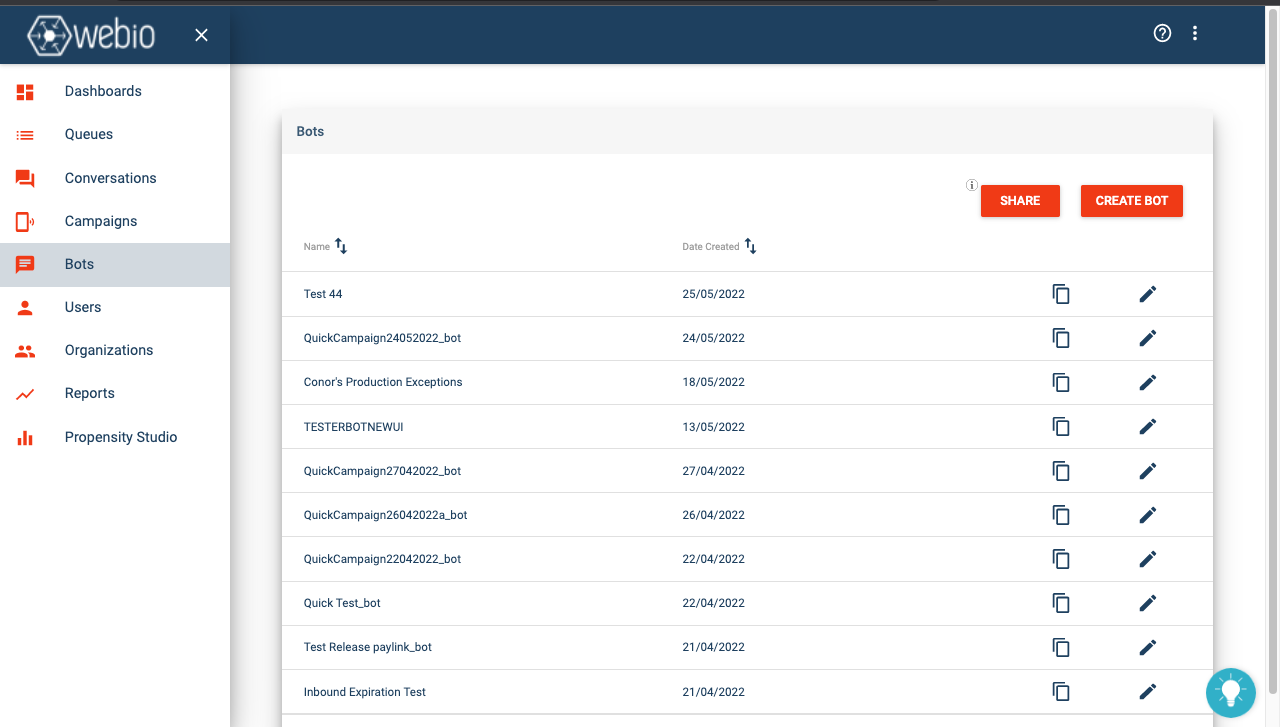
Task: Click the copy icon for Test 44
Action: (x=1061, y=294)
